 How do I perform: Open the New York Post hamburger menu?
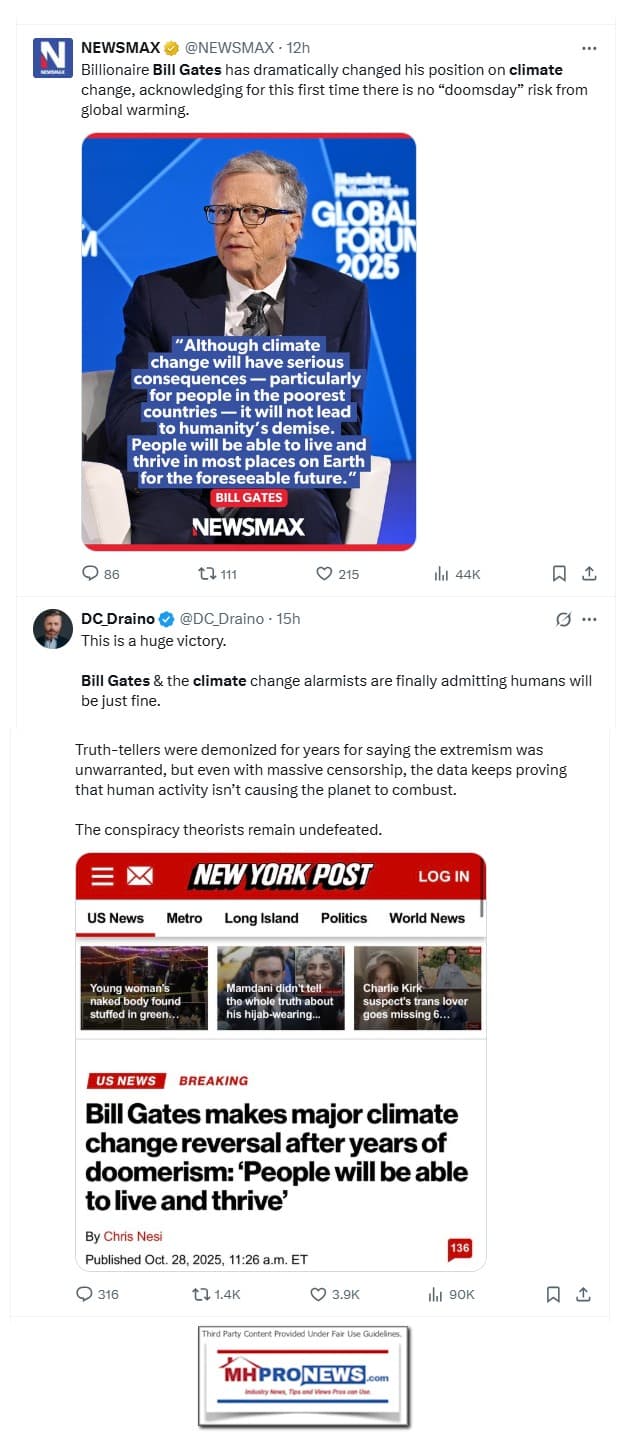click(102, 876)
